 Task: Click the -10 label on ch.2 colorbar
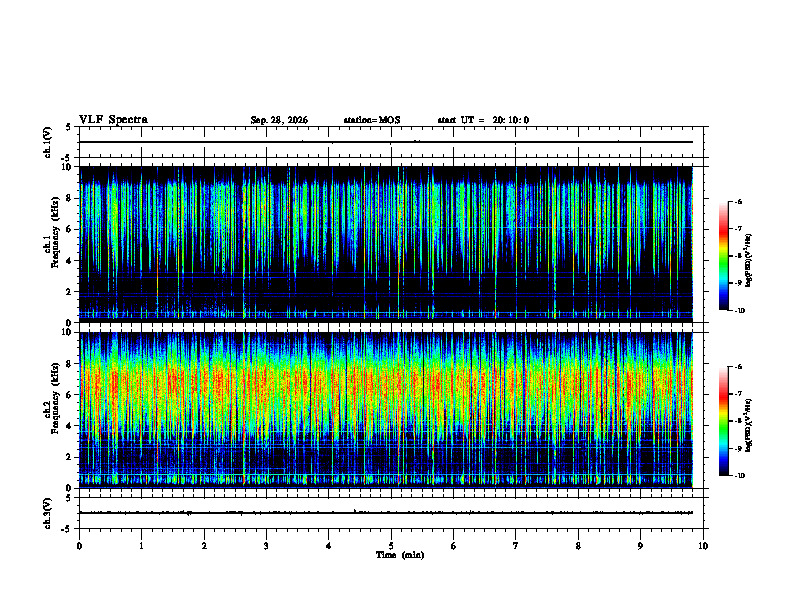coord(739,475)
